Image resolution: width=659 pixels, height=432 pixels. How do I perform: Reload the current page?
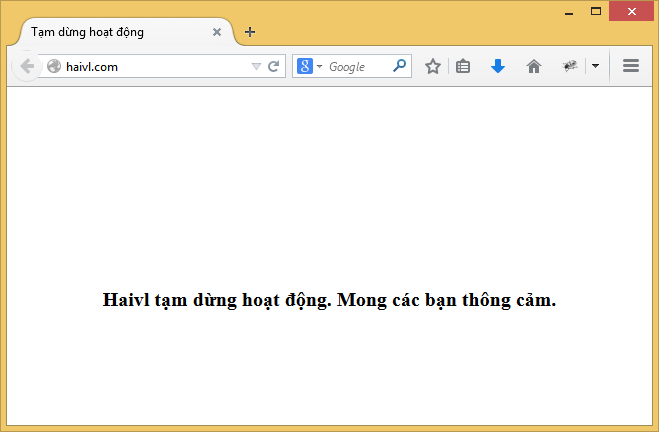click(273, 67)
